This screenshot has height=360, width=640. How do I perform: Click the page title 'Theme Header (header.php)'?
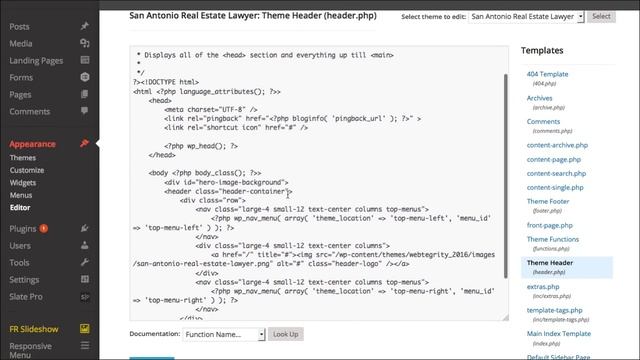click(x=319, y=16)
